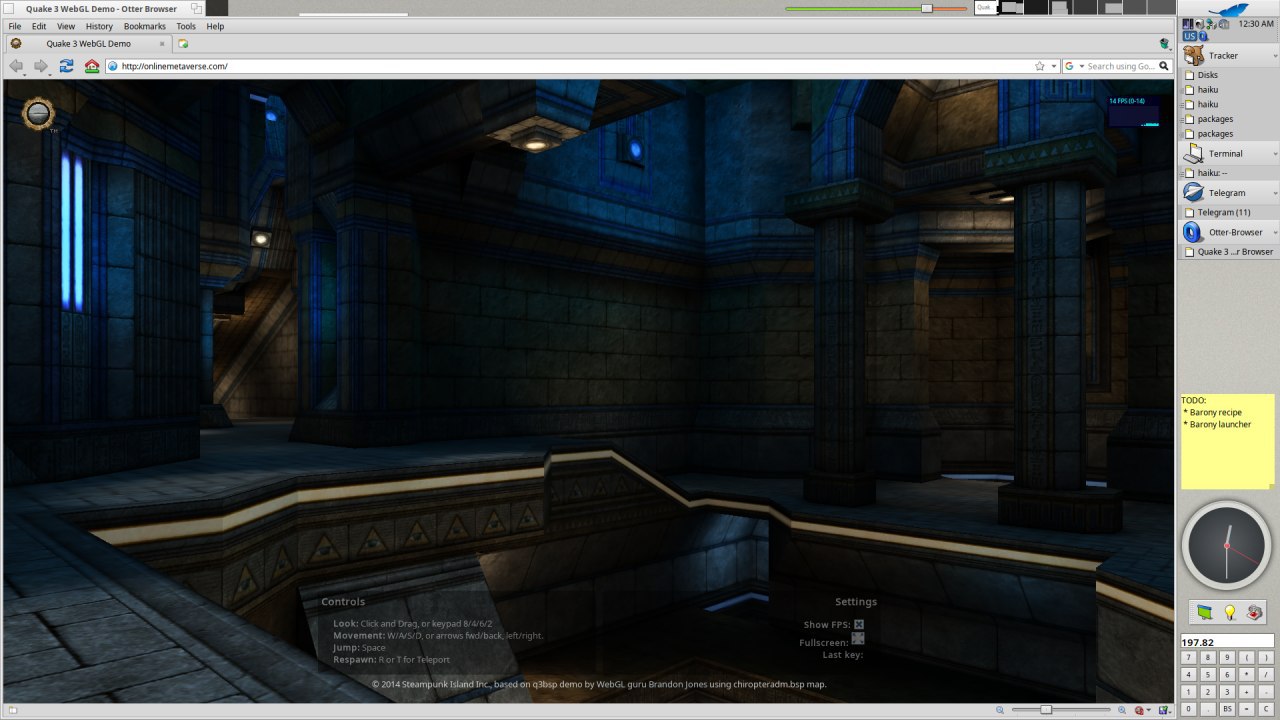Click the 12:30 AM clock

coord(1256,23)
